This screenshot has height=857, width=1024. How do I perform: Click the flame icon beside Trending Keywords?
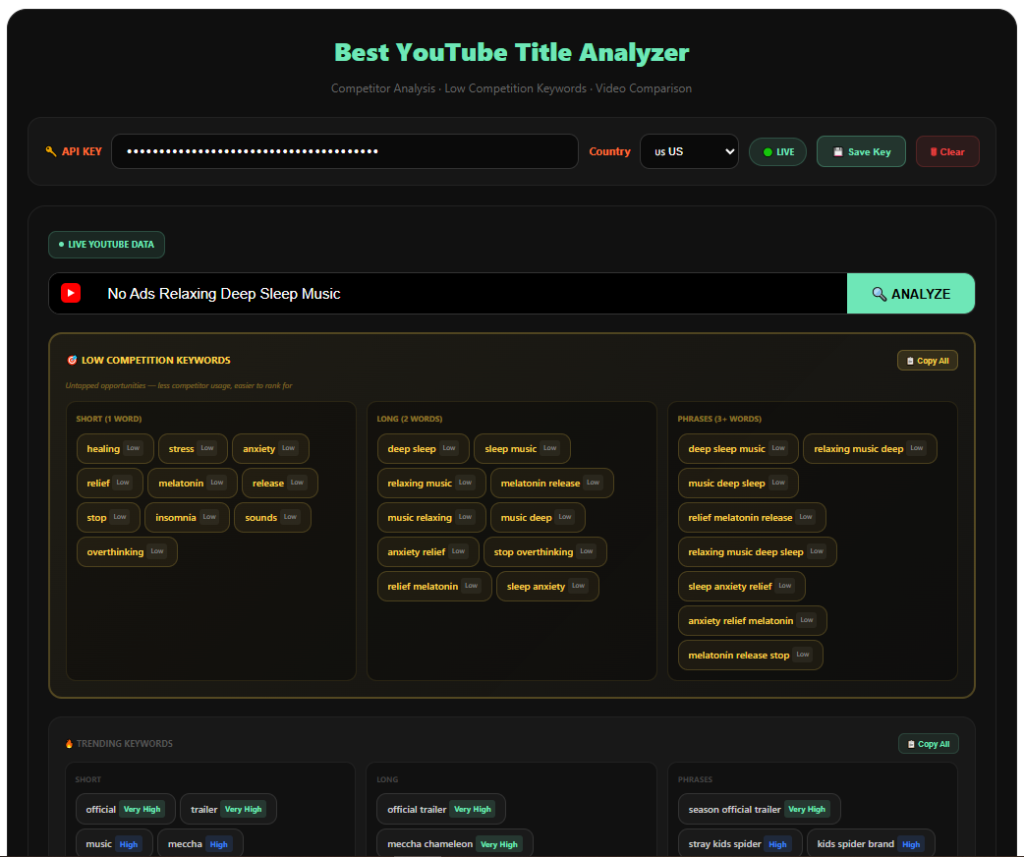[x=69, y=743]
